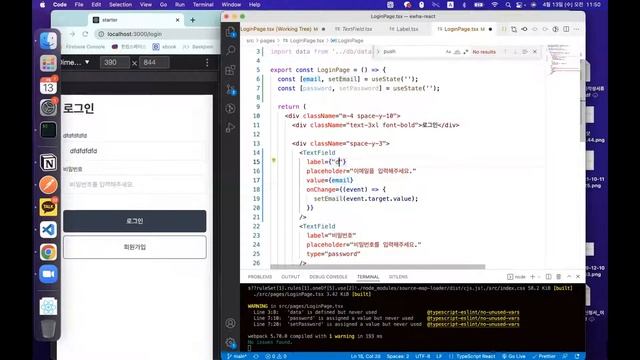Screen dimensions: 640x360
Task: Click Go Live in status bar
Action: point(514,356)
